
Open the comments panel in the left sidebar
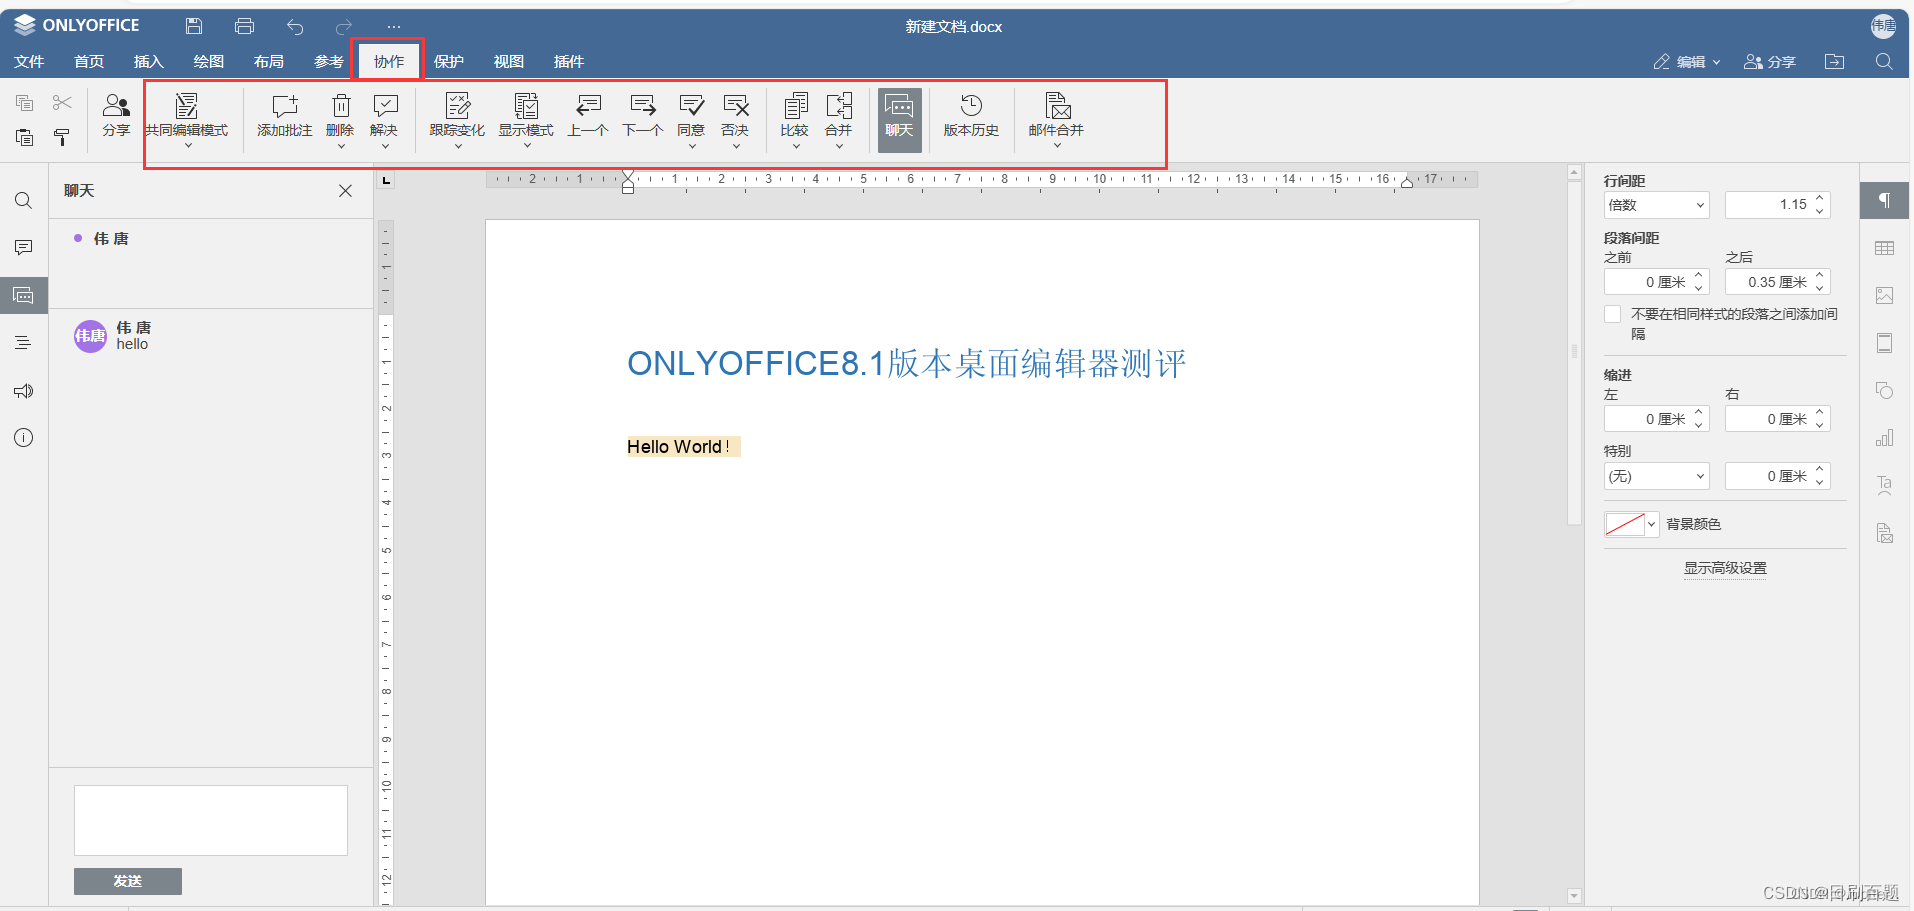click(x=23, y=247)
